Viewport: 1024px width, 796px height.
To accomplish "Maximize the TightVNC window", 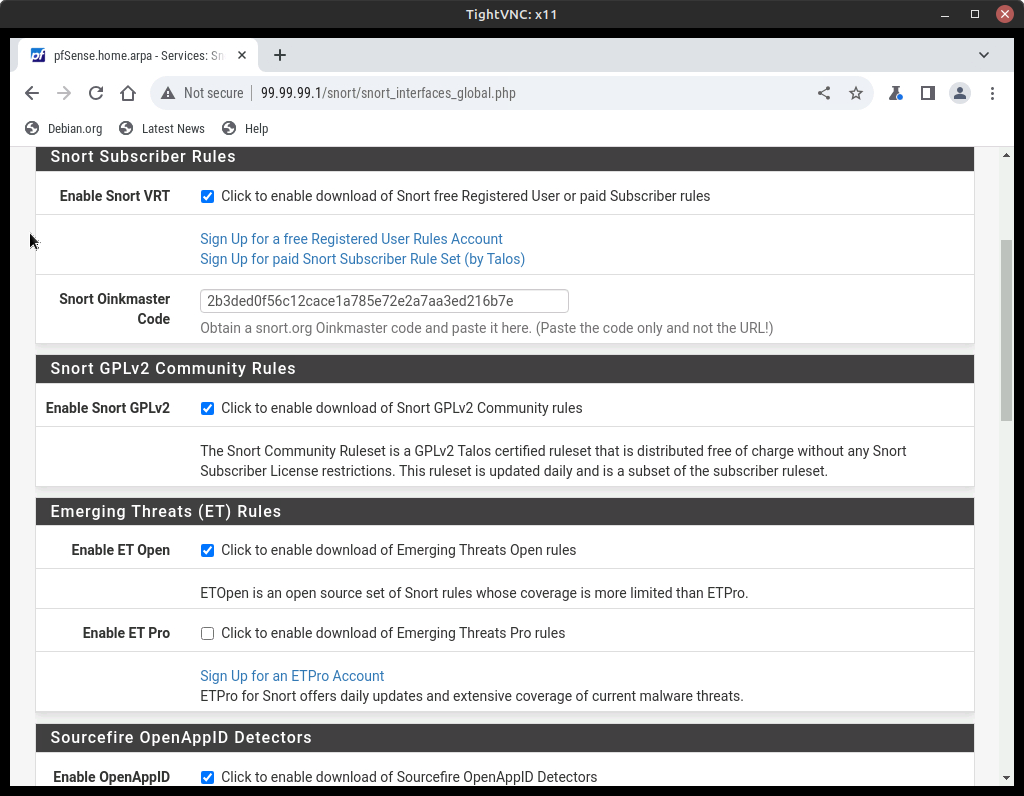I will click(974, 14).
